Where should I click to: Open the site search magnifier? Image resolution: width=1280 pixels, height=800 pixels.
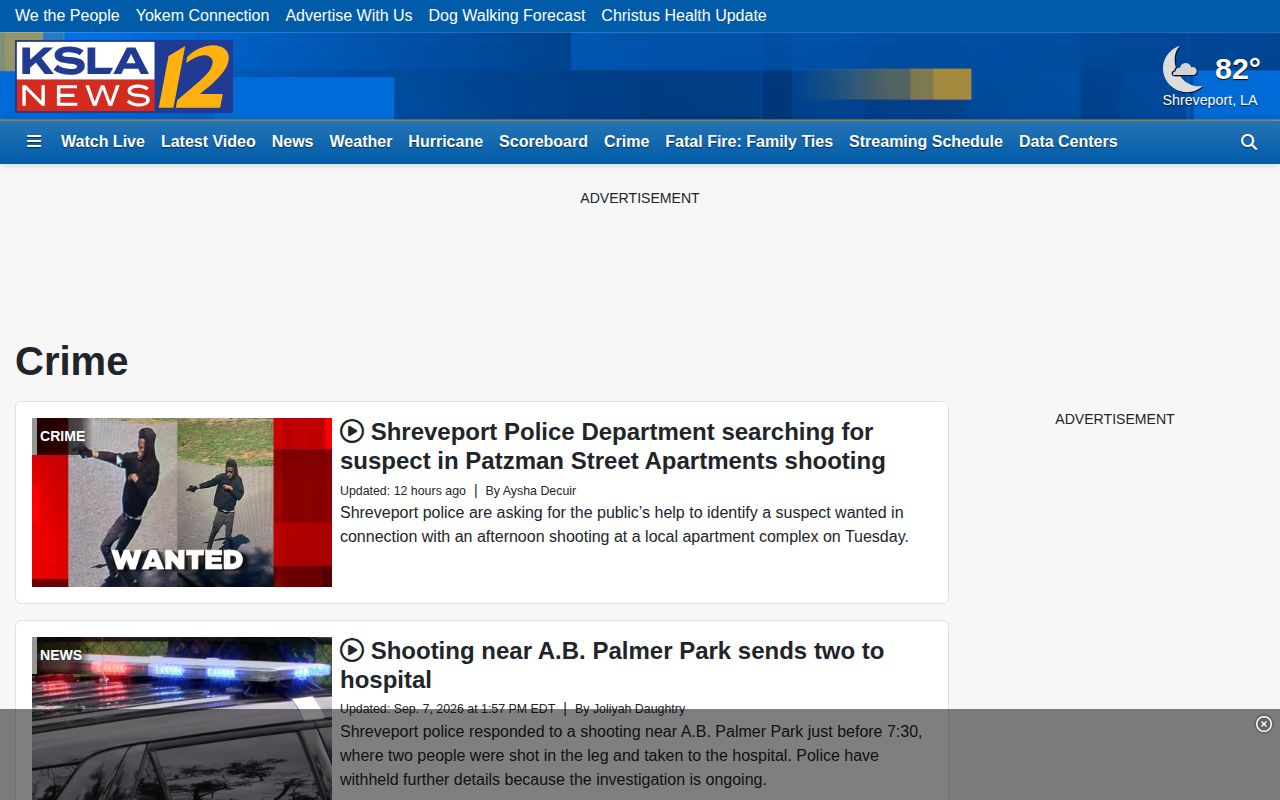(x=1249, y=142)
